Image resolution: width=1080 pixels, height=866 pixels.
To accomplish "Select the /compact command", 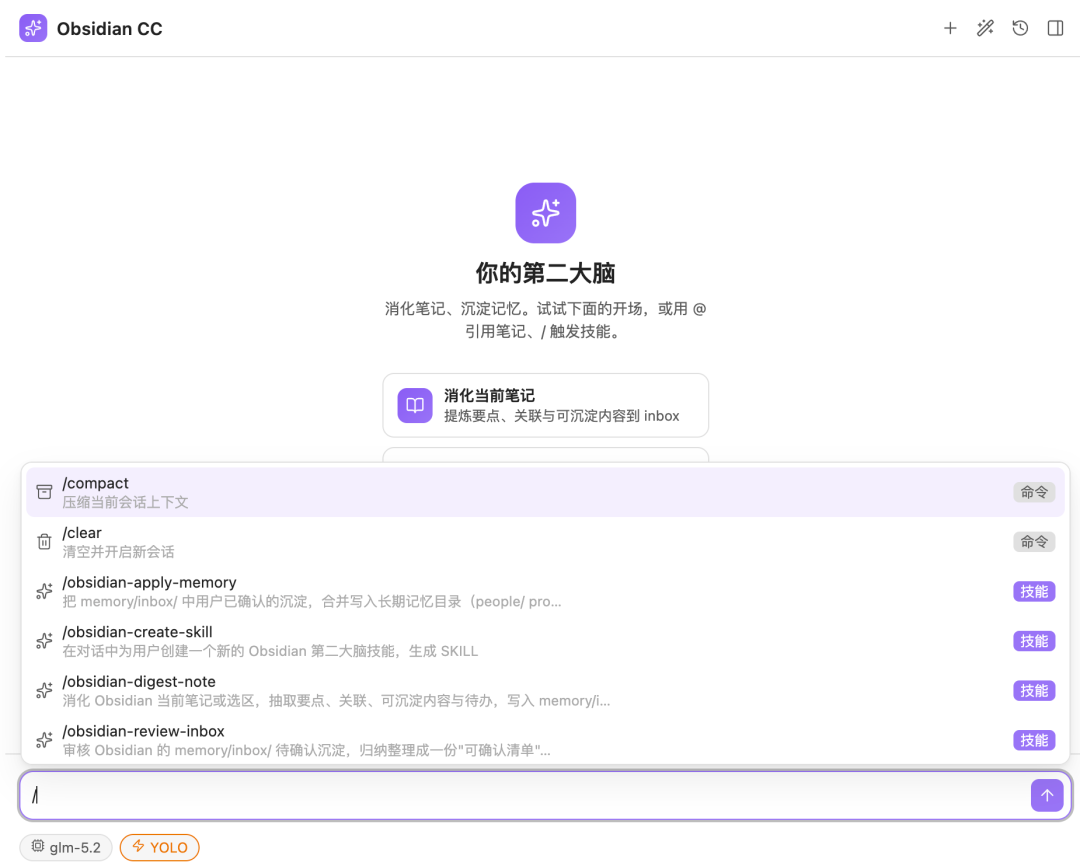I will pos(546,492).
